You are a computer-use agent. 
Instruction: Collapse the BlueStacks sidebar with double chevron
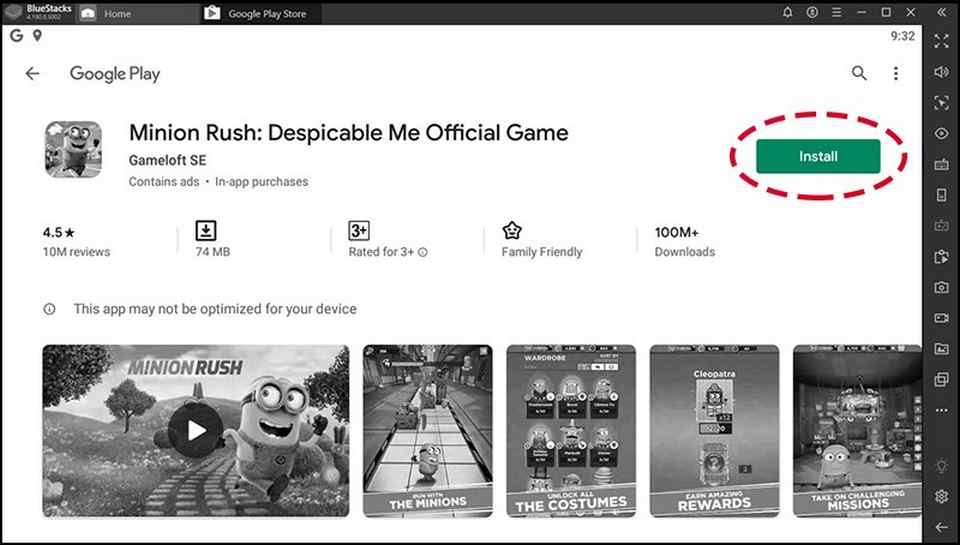click(x=942, y=12)
